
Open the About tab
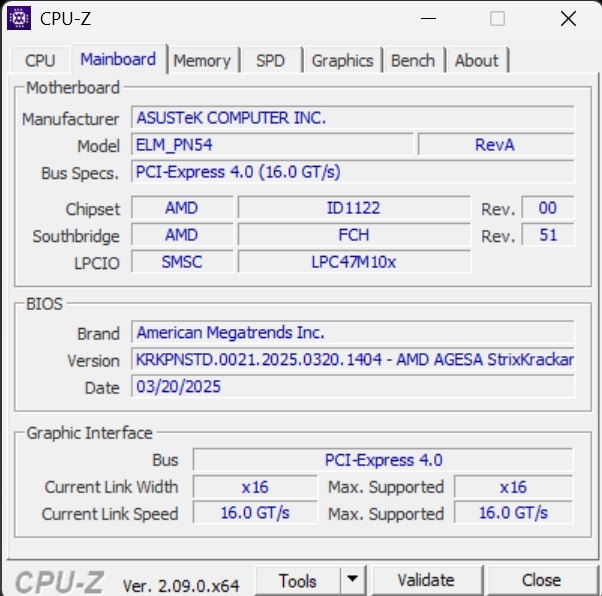click(x=476, y=61)
